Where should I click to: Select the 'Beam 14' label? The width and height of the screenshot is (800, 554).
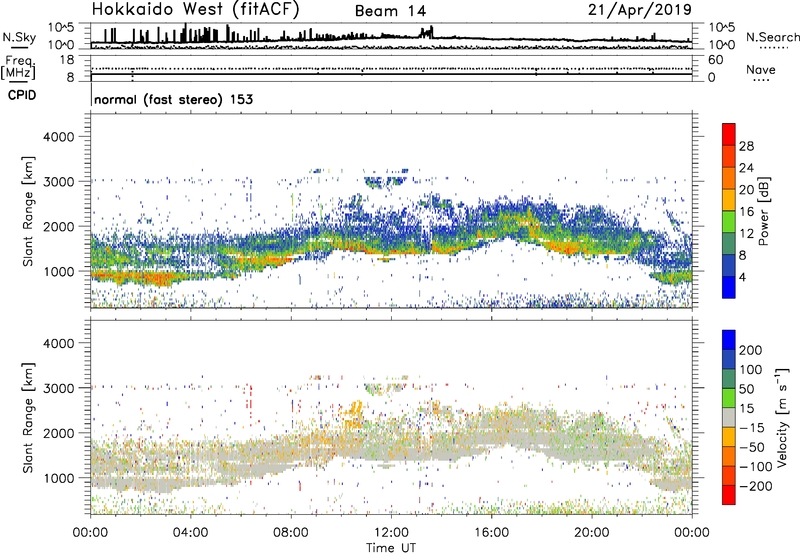(x=390, y=11)
